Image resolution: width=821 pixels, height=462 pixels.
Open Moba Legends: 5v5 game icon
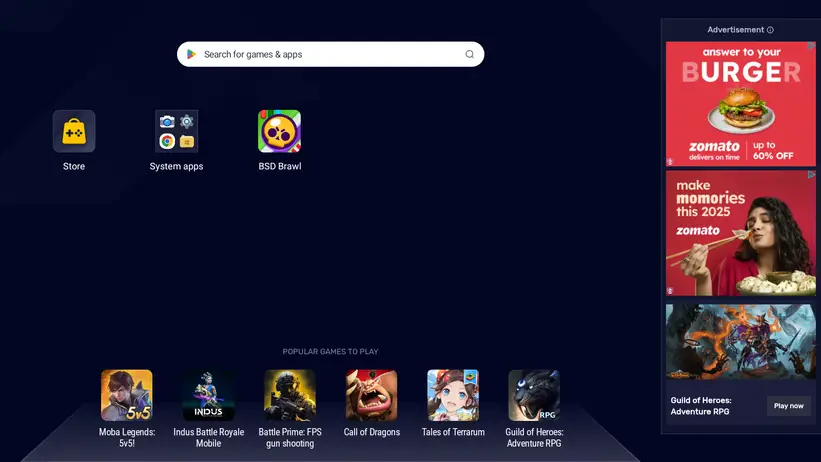coord(127,395)
